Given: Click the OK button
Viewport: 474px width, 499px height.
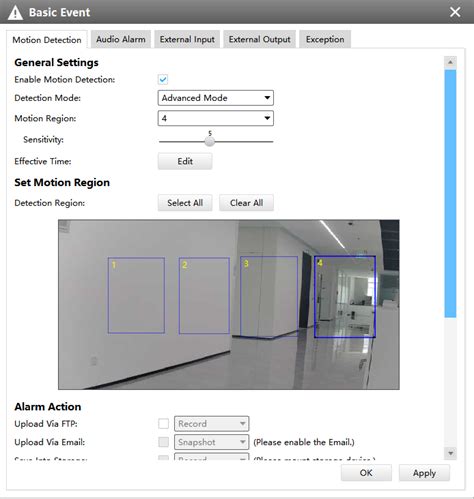Looking at the screenshot, I should (366, 473).
